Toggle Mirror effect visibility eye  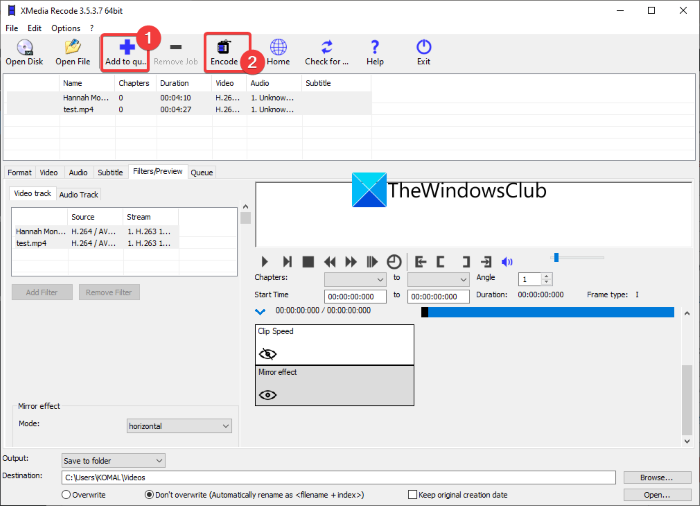click(268, 395)
